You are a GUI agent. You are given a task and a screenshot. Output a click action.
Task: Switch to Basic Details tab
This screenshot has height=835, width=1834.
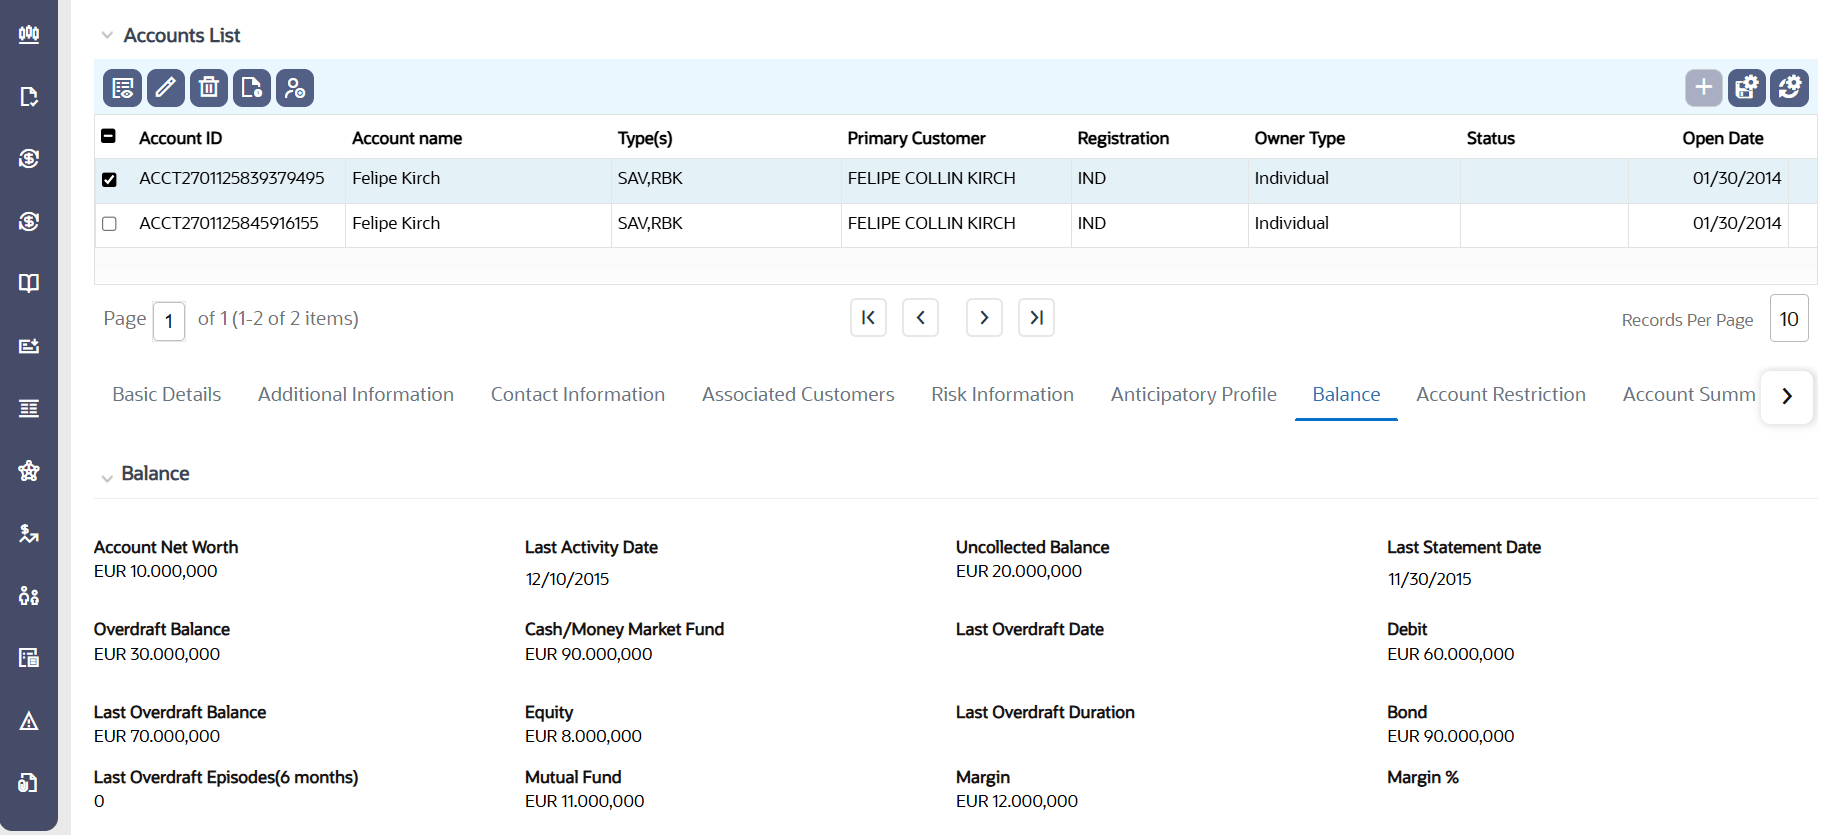[x=167, y=395]
